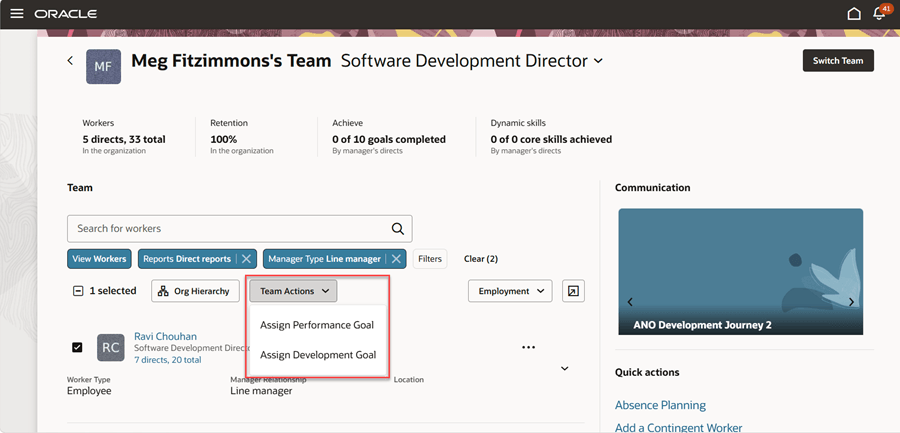Image resolution: width=900 pixels, height=433 pixels.
Task: Click the View Workers chip
Action: pos(99,259)
